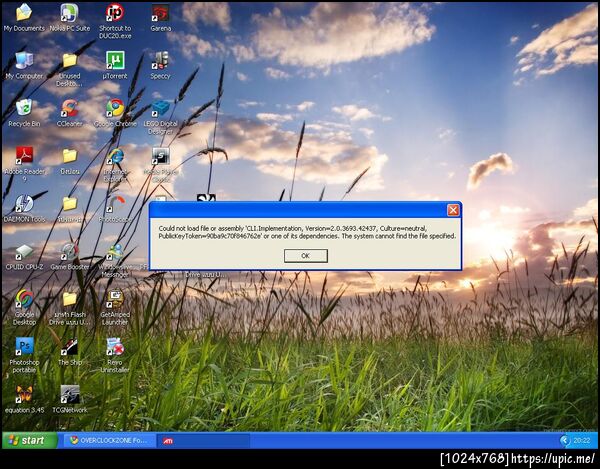
Task: Click The Ship game icon
Action: point(70,351)
